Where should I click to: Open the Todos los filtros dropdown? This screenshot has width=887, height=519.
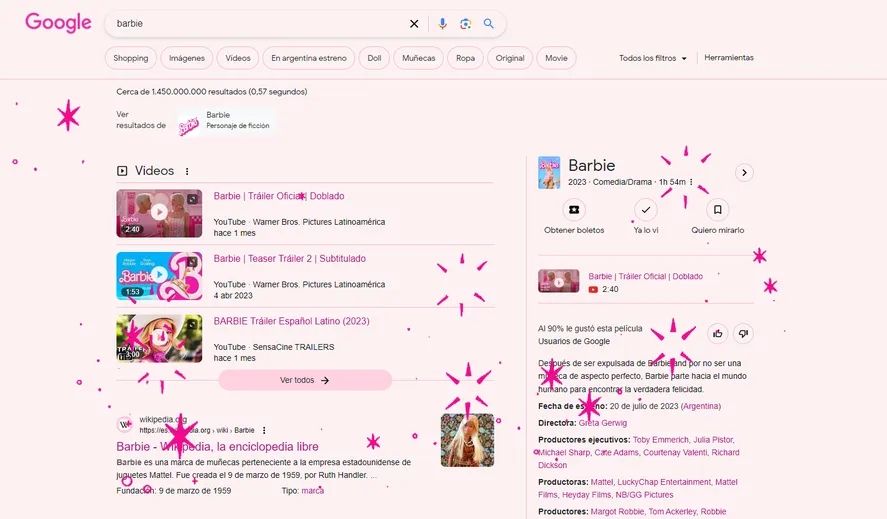point(653,58)
